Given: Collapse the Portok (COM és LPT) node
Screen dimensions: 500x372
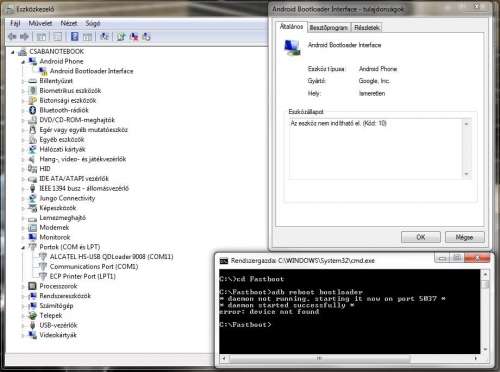Looking at the screenshot, I should 23,247.
